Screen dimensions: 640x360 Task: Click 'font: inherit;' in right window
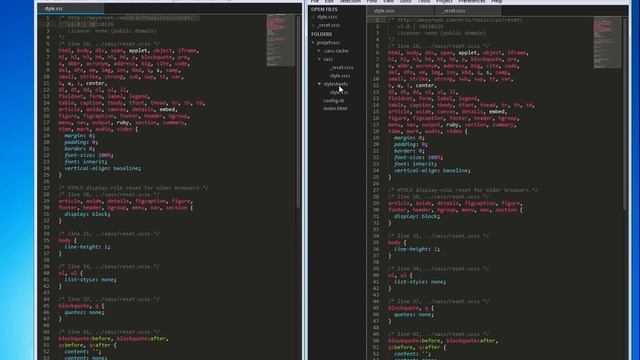[x=416, y=164]
